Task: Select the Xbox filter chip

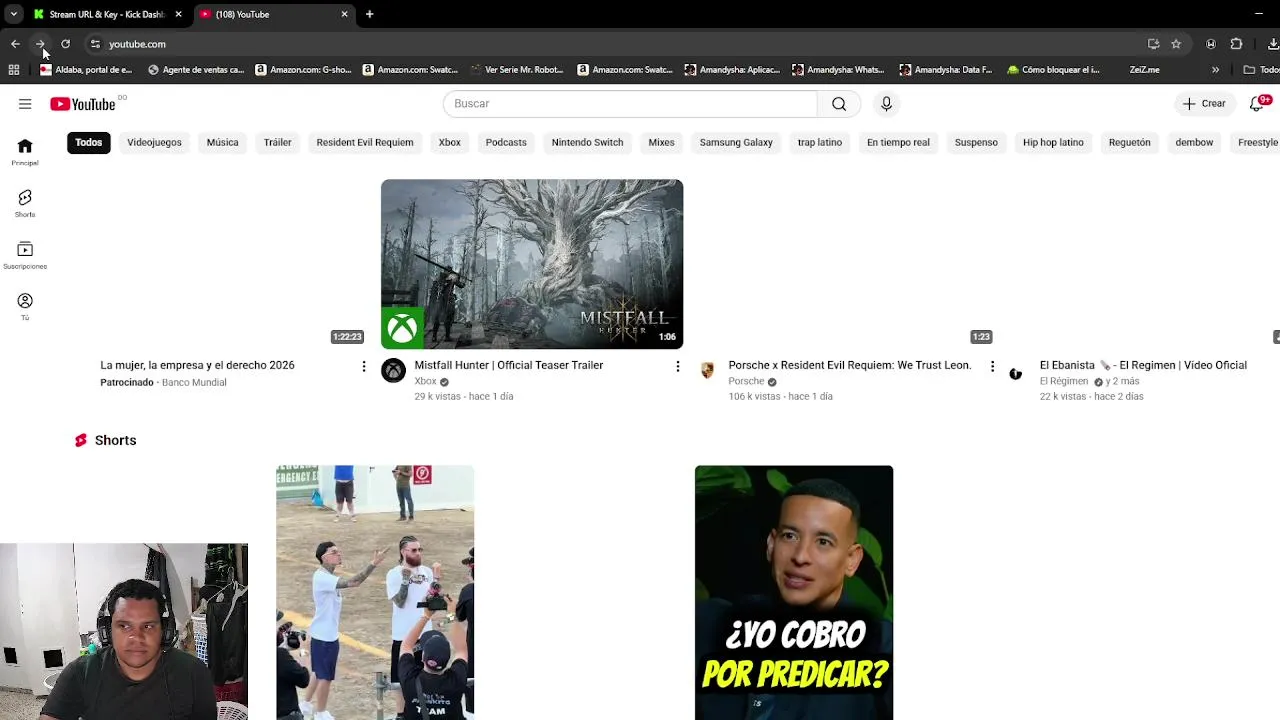Action: (x=450, y=142)
